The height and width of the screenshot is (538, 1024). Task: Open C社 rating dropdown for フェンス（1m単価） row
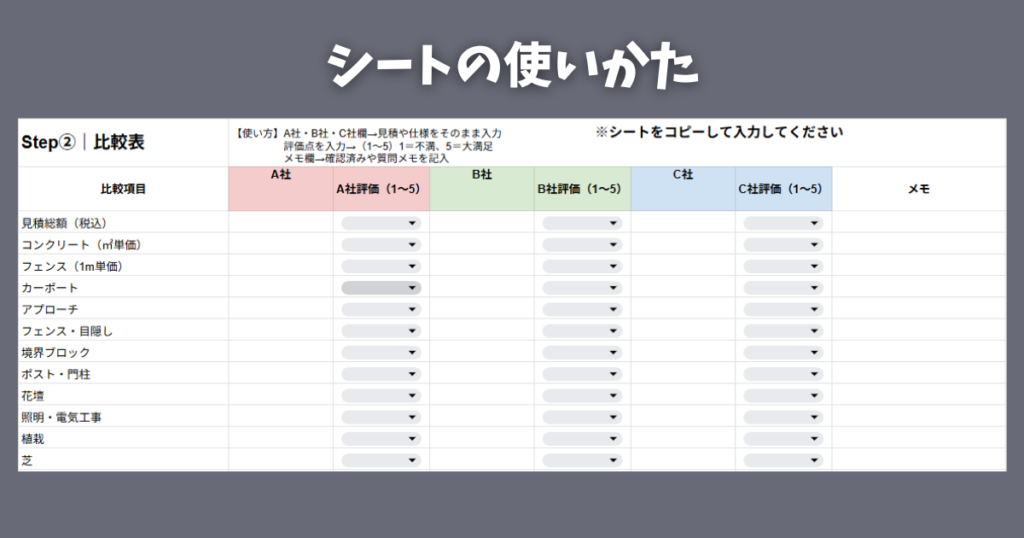pyautogui.click(x=783, y=267)
